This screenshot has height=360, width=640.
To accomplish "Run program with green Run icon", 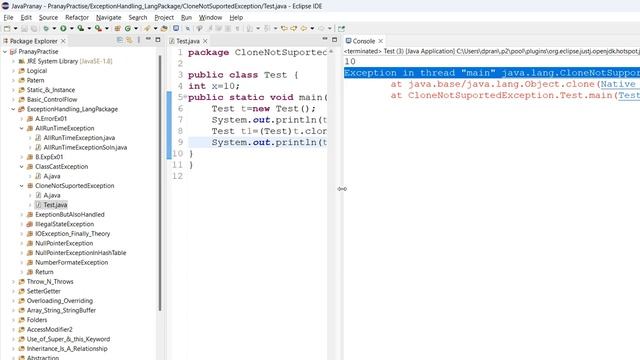I will 63,29.
